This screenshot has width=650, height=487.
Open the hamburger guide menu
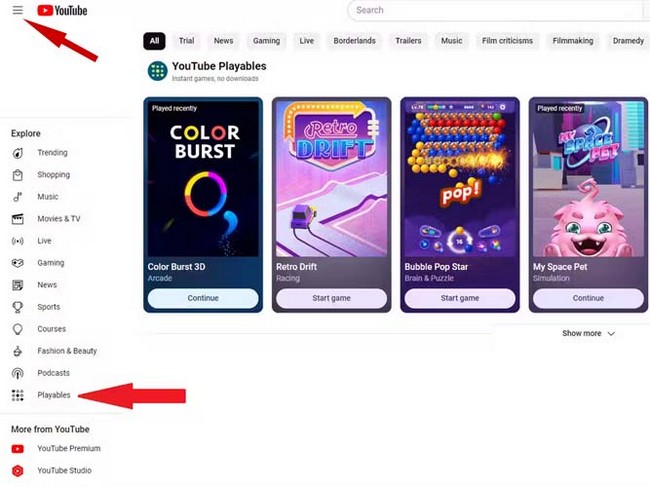17,10
